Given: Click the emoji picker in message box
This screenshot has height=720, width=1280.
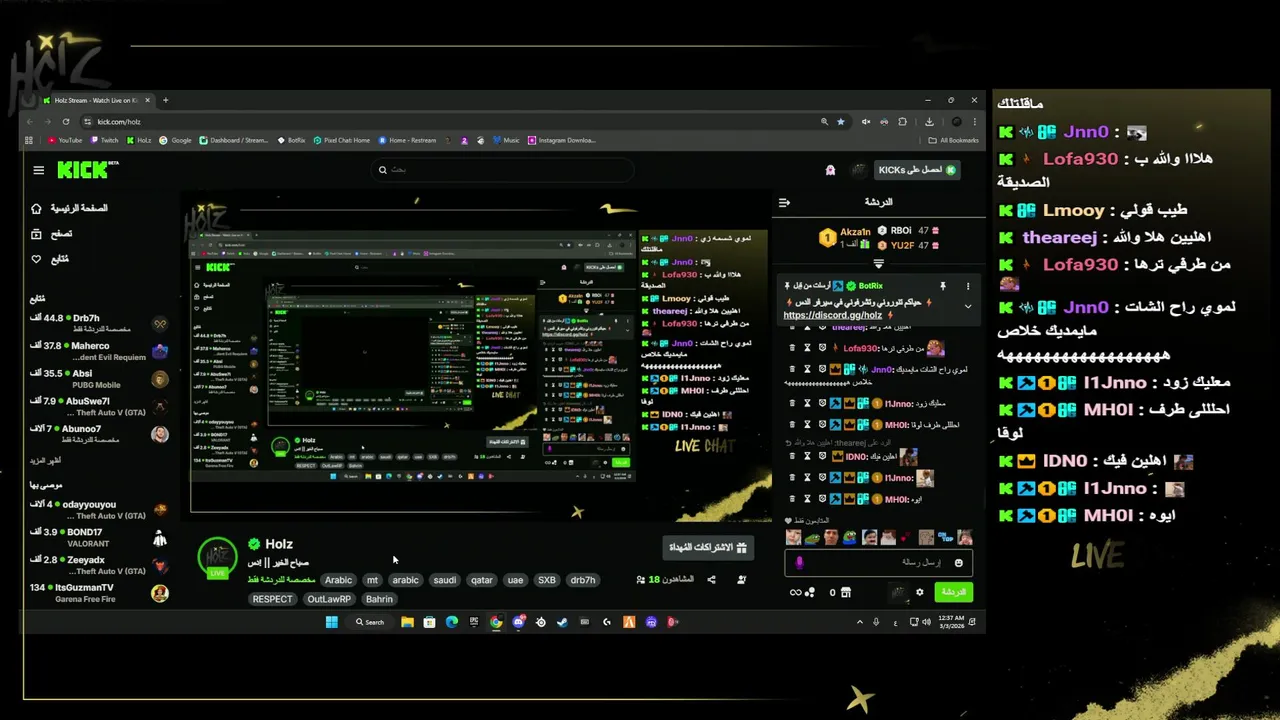Looking at the screenshot, I should (959, 563).
